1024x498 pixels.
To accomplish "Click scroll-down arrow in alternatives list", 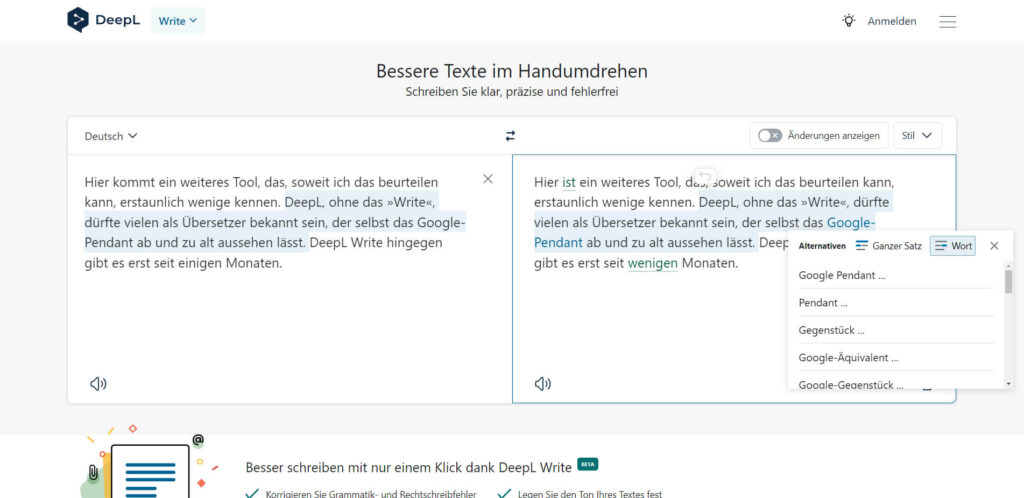I will (x=1008, y=384).
